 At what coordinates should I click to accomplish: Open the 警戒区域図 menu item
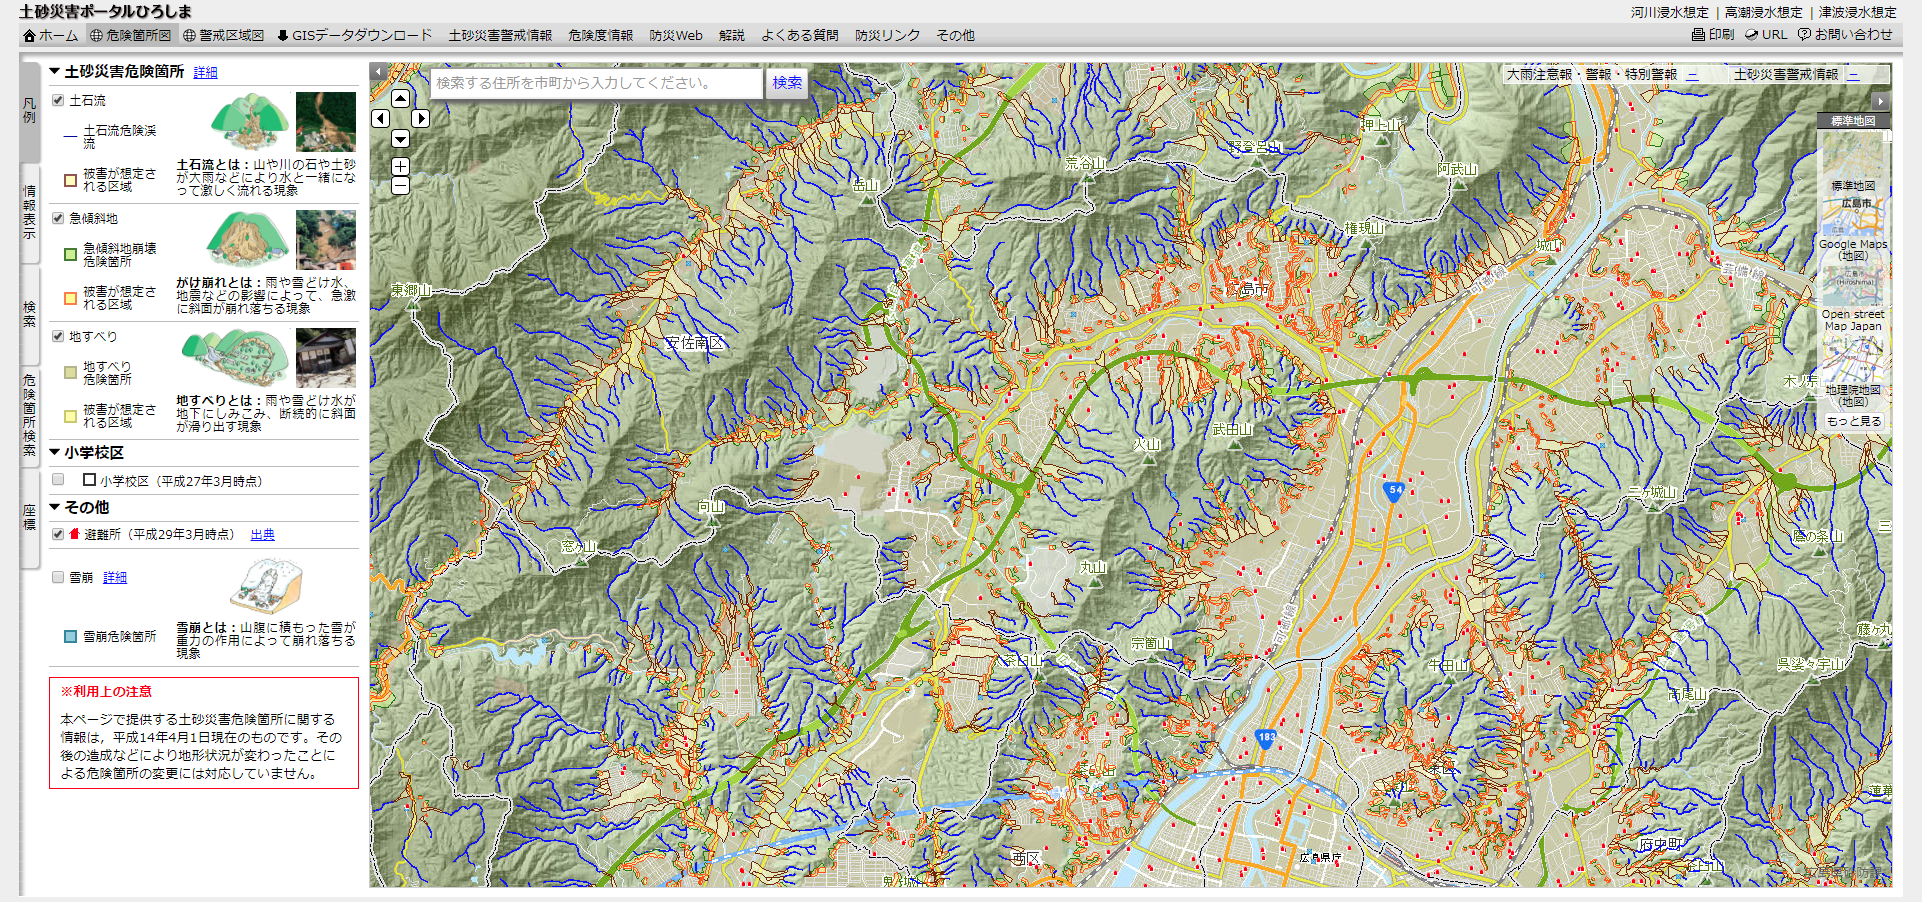pyautogui.click(x=223, y=35)
